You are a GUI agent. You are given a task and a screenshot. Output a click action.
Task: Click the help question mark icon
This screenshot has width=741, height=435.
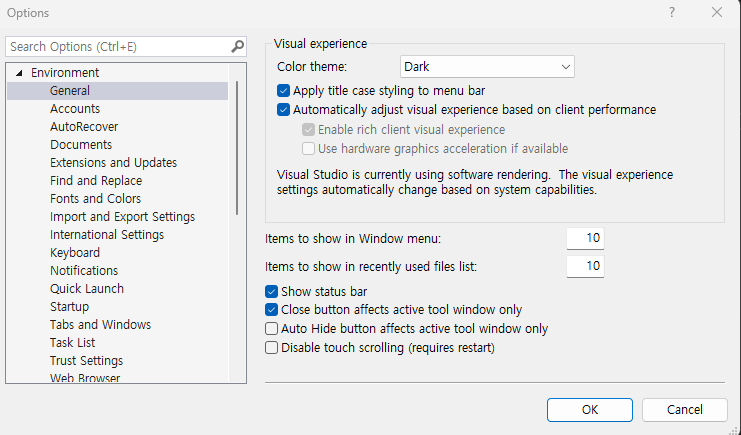tap(672, 12)
